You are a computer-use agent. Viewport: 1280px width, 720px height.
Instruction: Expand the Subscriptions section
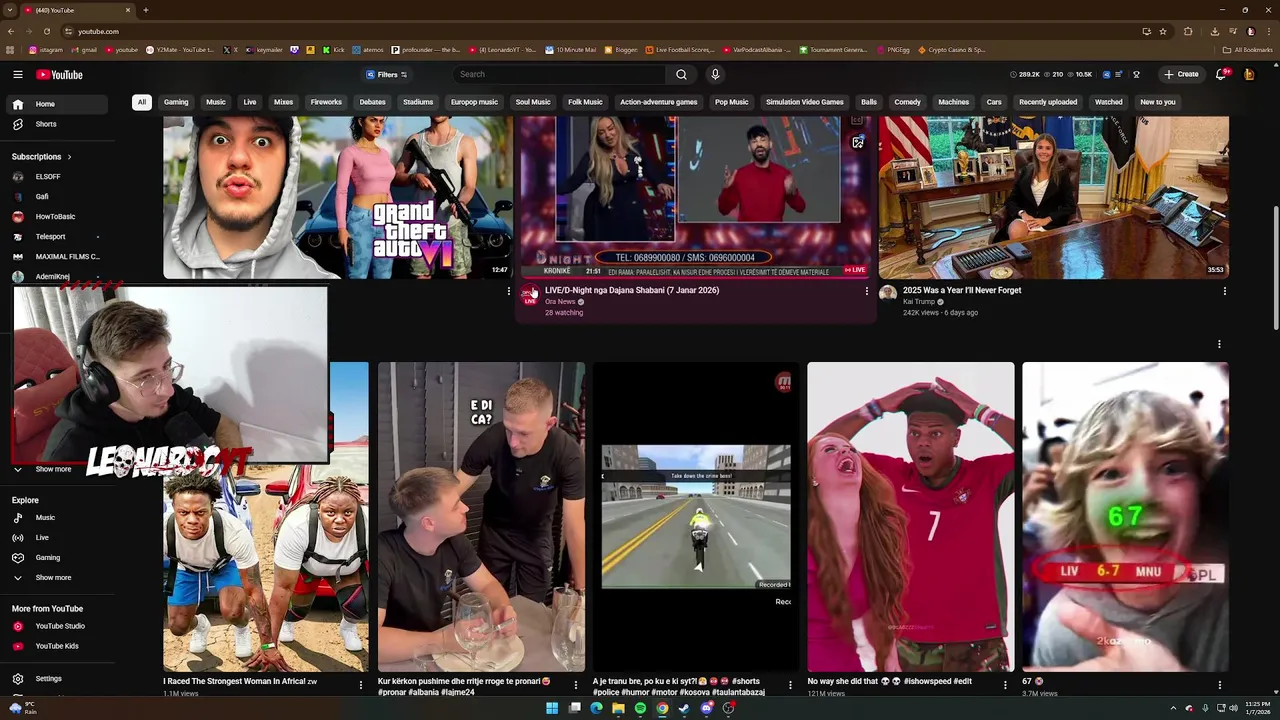pos(41,156)
